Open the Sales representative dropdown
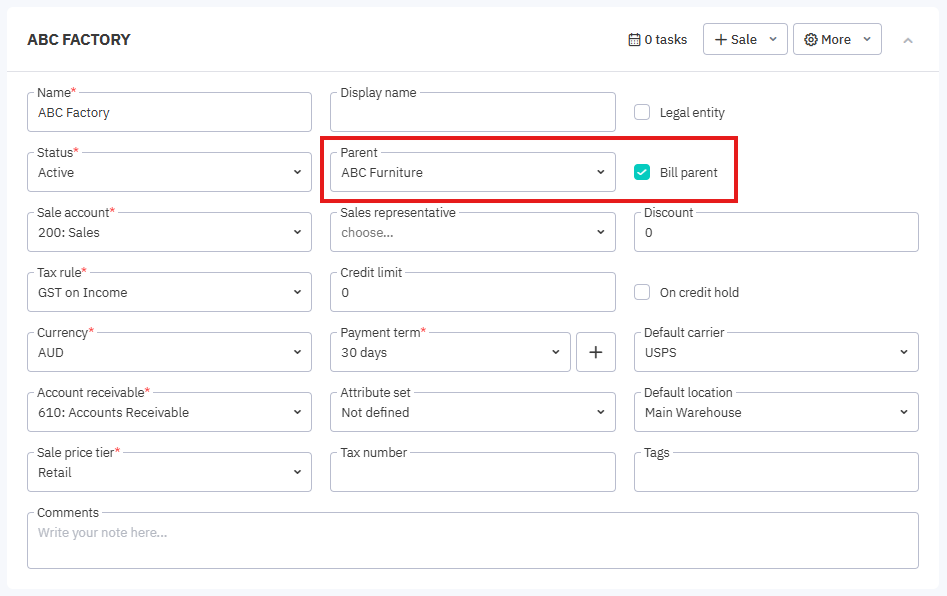 click(472, 233)
